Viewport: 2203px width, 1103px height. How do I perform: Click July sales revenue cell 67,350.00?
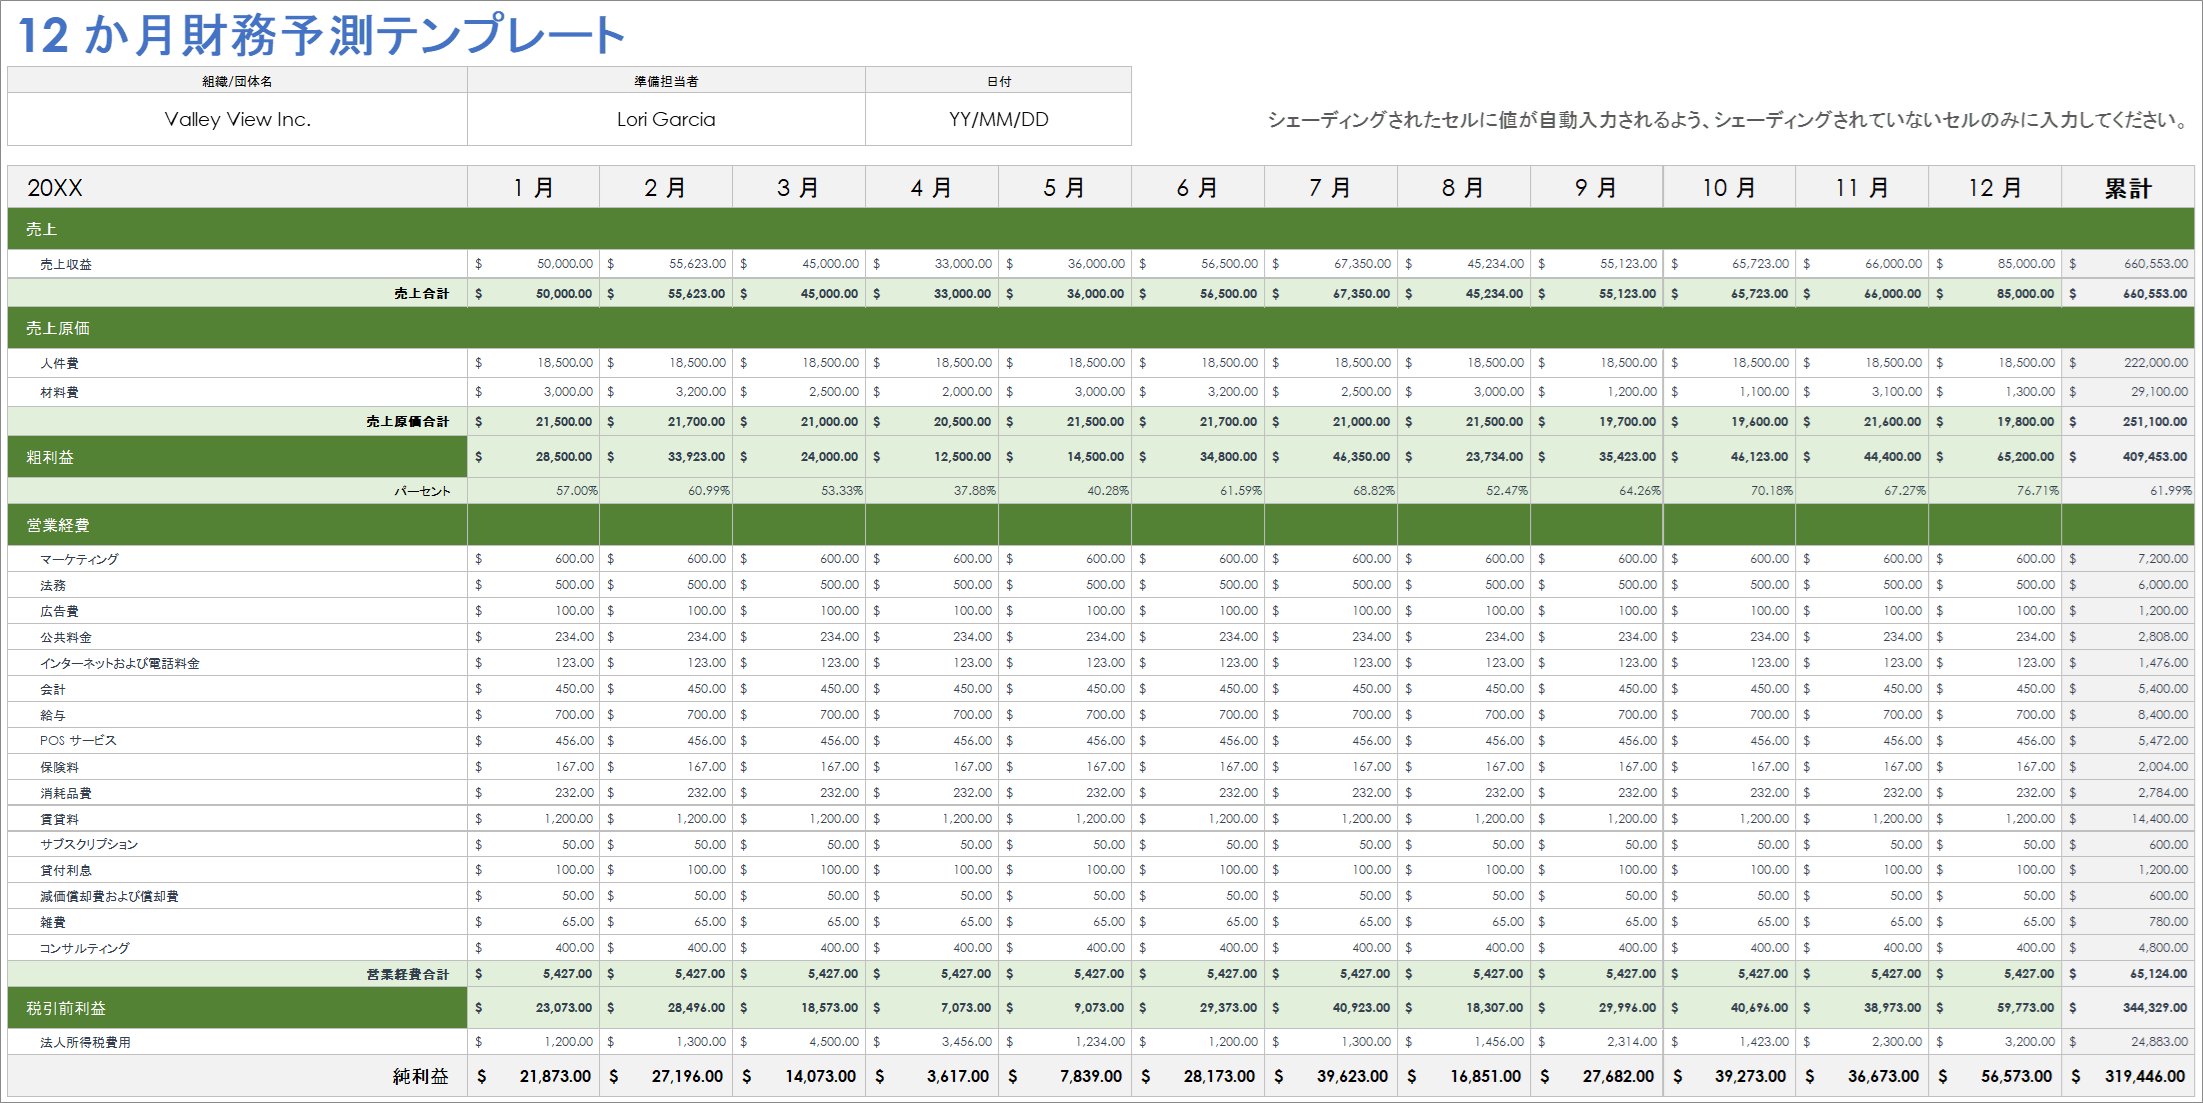(x=1330, y=264)
